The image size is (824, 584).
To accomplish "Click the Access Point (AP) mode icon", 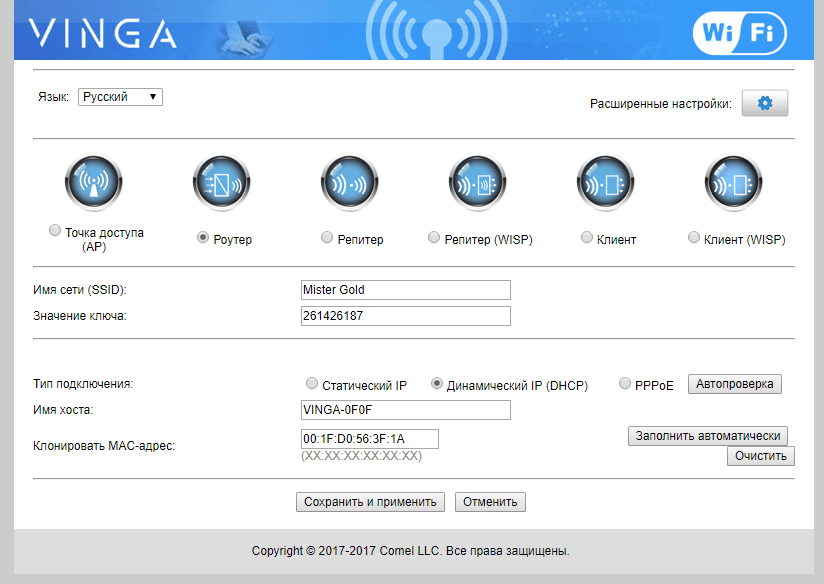I will [x=93, y=184].
